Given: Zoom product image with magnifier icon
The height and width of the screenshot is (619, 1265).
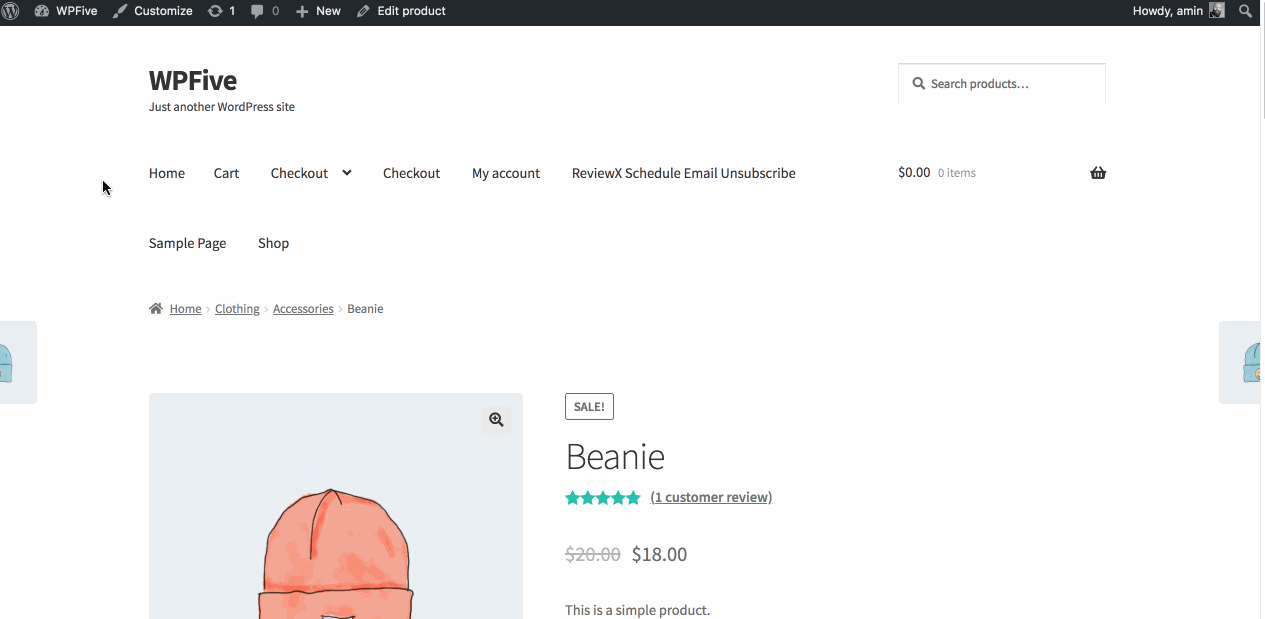Looking at the screenshot, I should (x=496, y=420).
